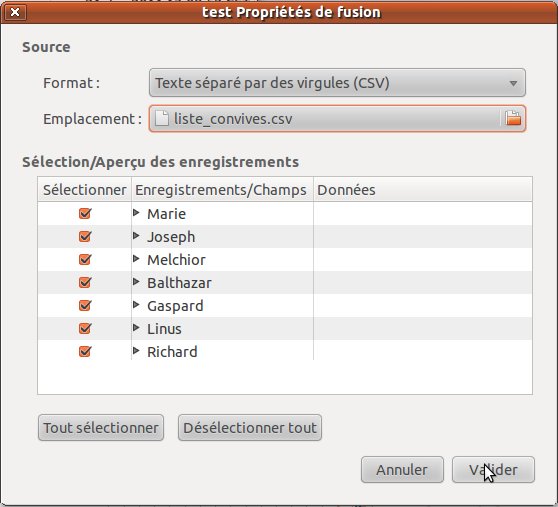Uncheck the Joseph record checkbox
558x507 pixels.
coord(85,237)
